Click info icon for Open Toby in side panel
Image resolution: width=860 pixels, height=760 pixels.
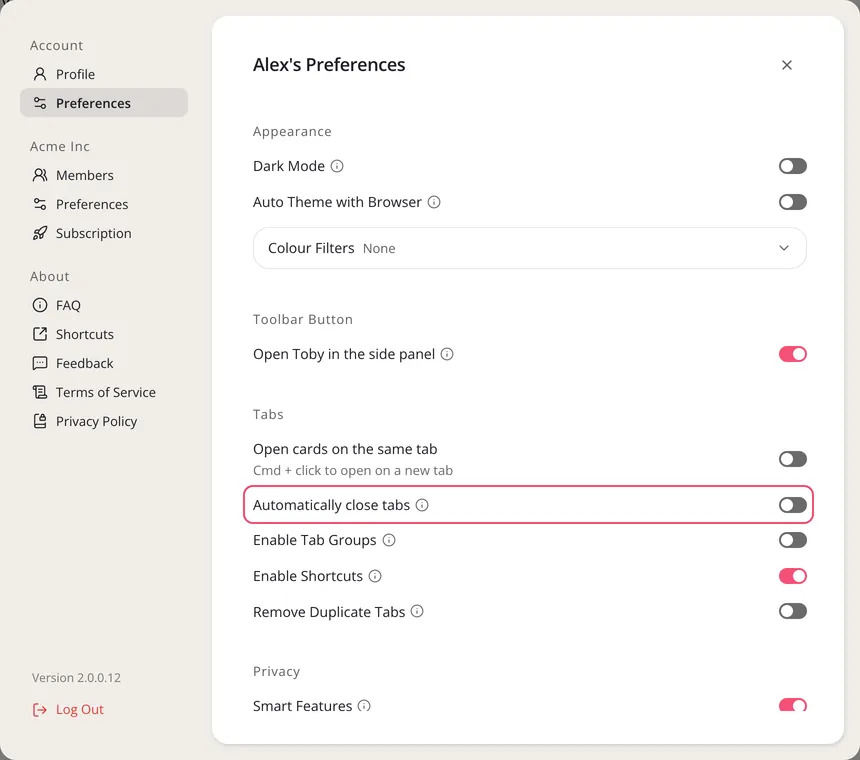tap(447, 354)
